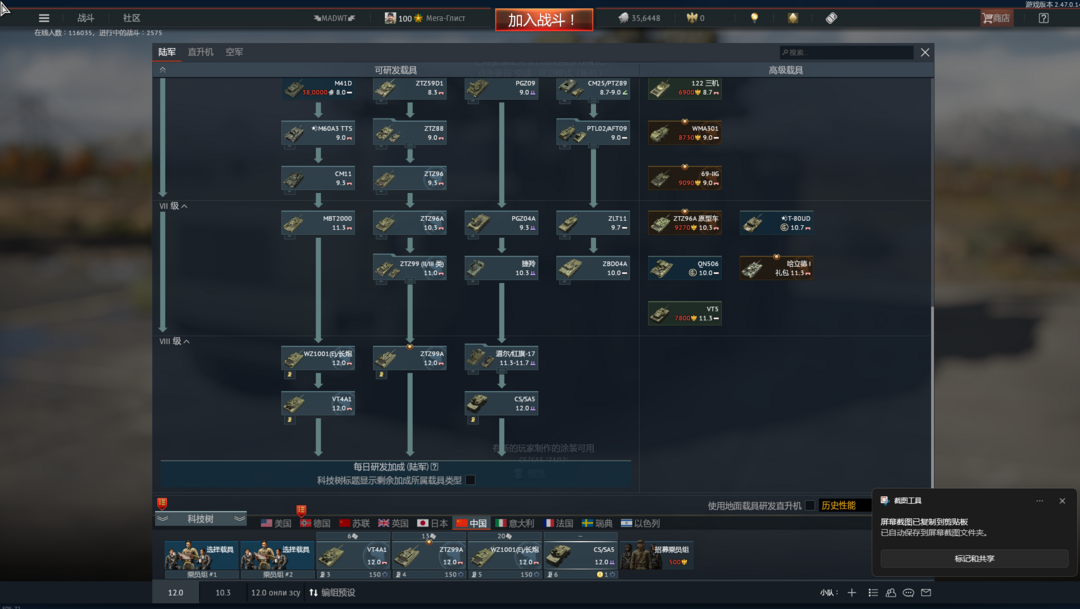
Task: Switch to the 直升机 tab
Action: point(200,52)
